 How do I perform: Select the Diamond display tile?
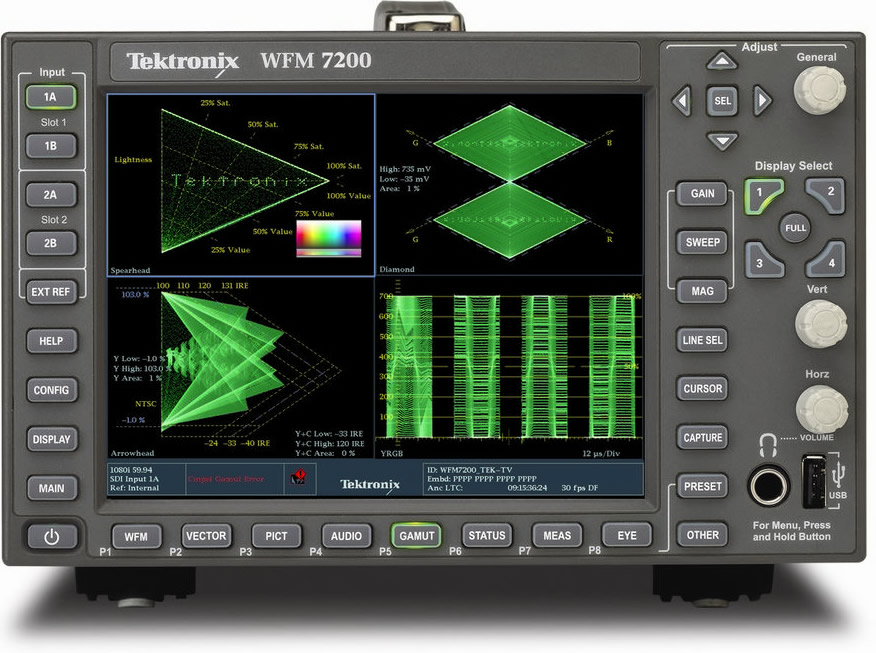coord(510,185)
